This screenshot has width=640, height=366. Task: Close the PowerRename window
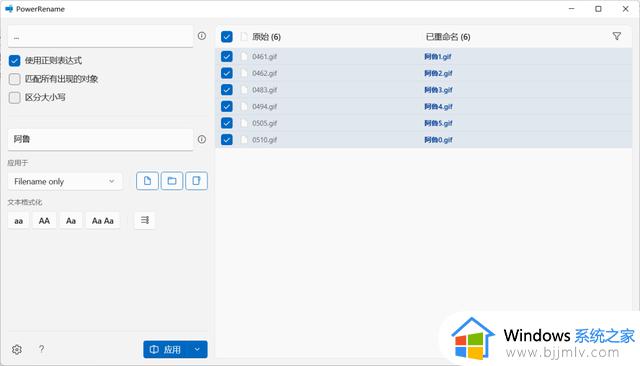(625, 9)
